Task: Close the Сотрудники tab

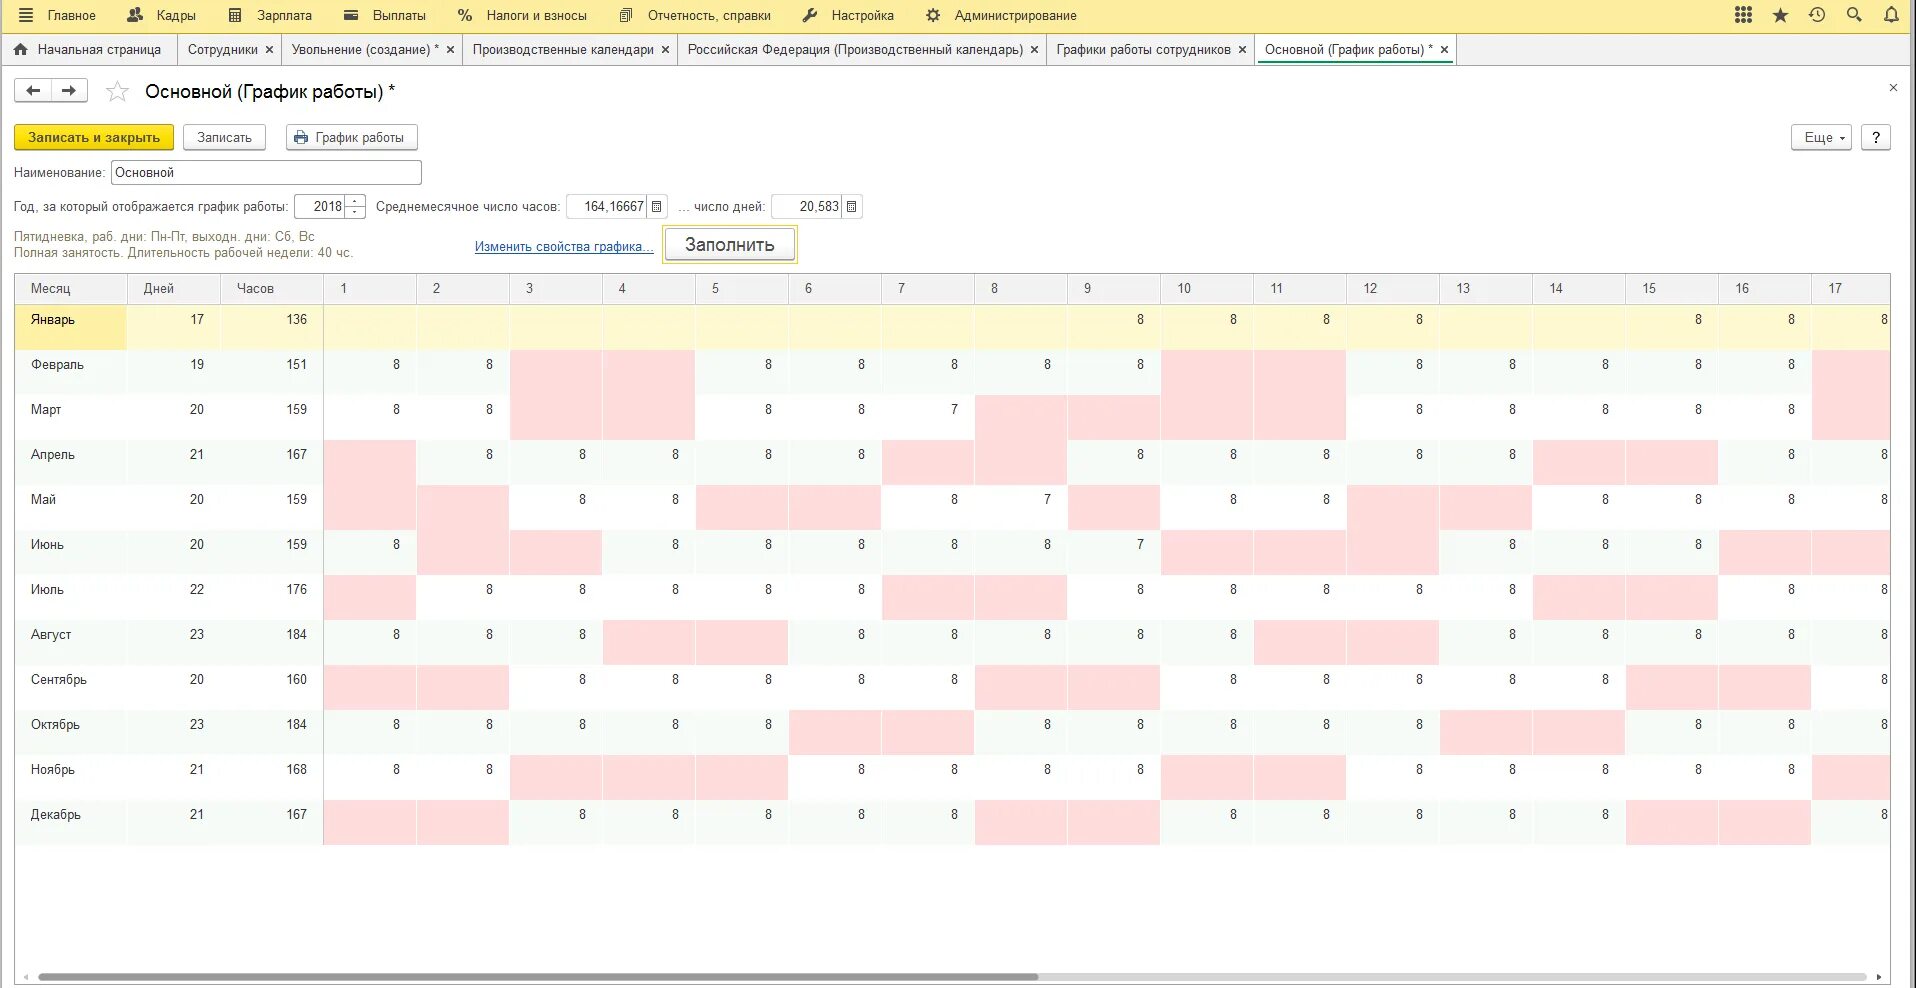Action: point(269,50)
